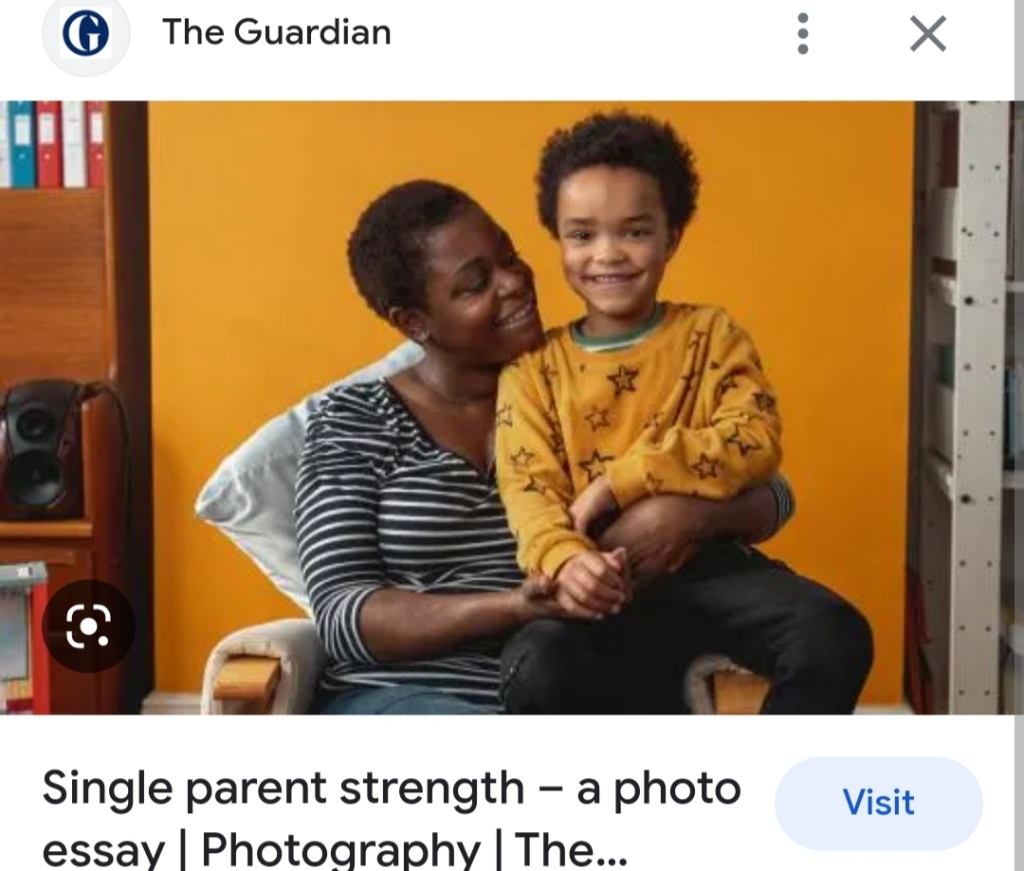The width and height of the screenshot is (1024, 871).
Task: Close the image preview panel
Action: tap(928, 33)
